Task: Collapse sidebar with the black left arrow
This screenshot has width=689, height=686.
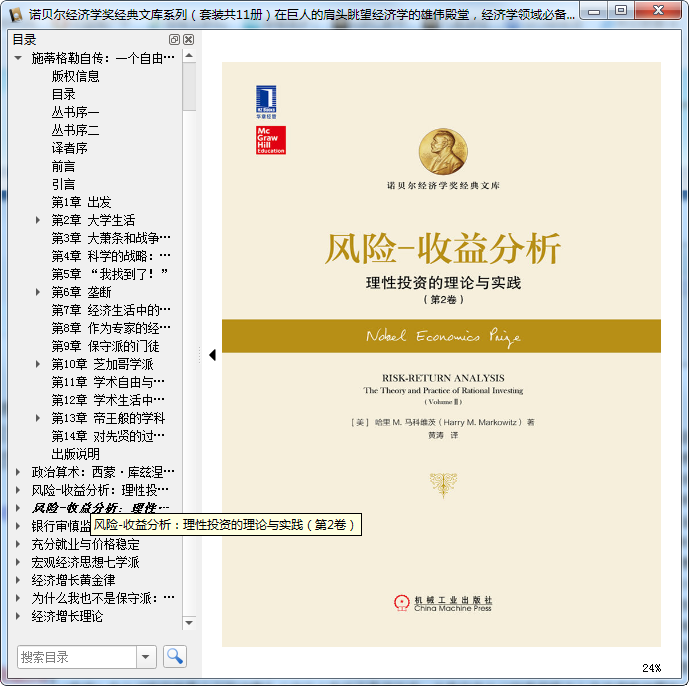Action: (213, 355)
